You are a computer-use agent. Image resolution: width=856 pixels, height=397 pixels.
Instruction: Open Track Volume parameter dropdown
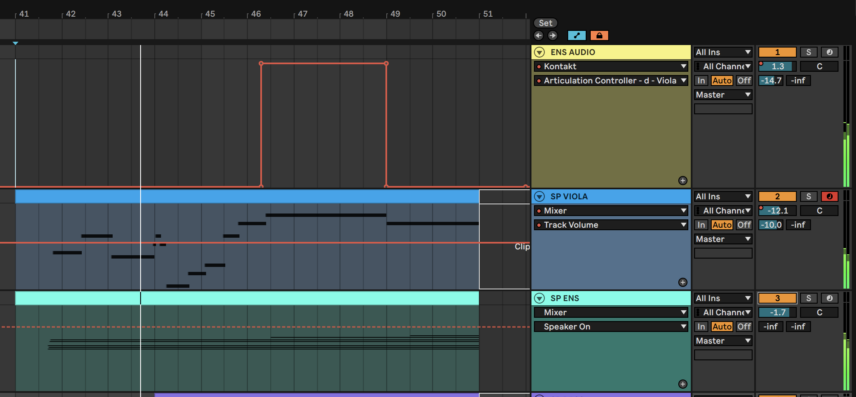pos(611,225)
